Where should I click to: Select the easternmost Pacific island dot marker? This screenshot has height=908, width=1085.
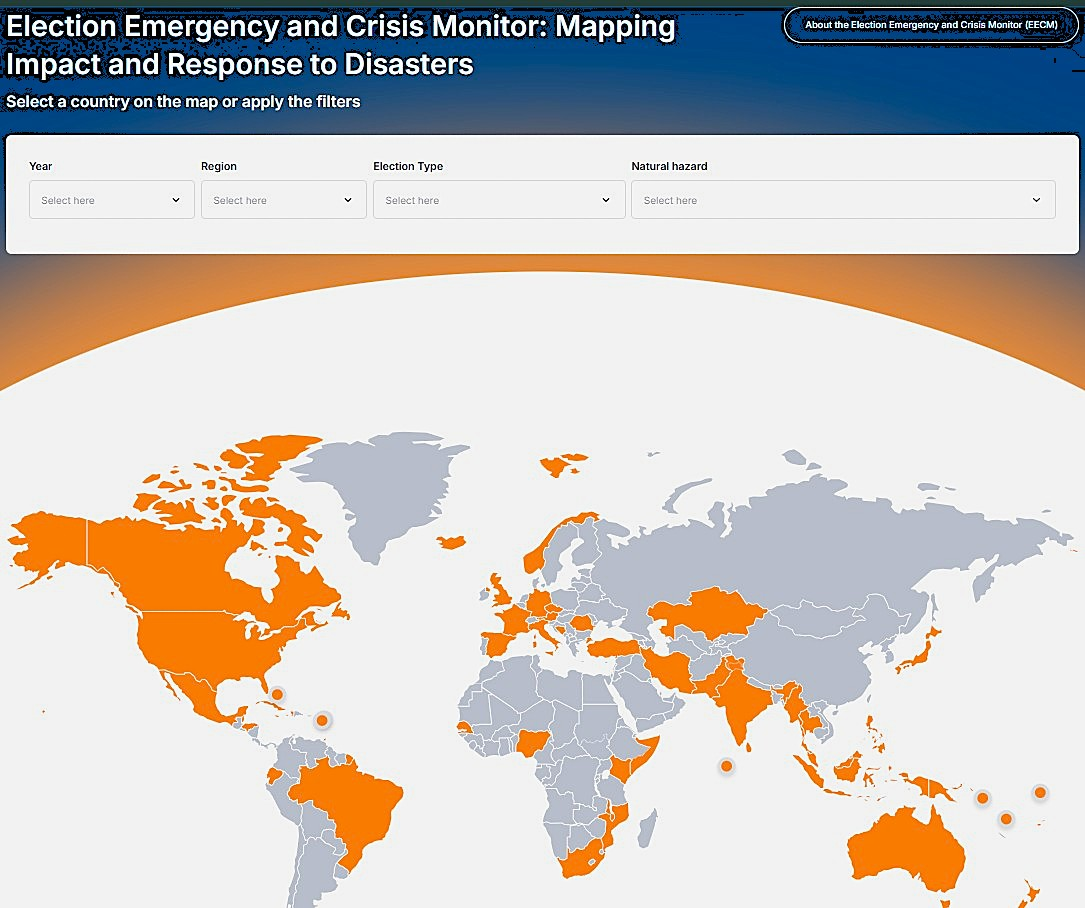point(1040,793)
